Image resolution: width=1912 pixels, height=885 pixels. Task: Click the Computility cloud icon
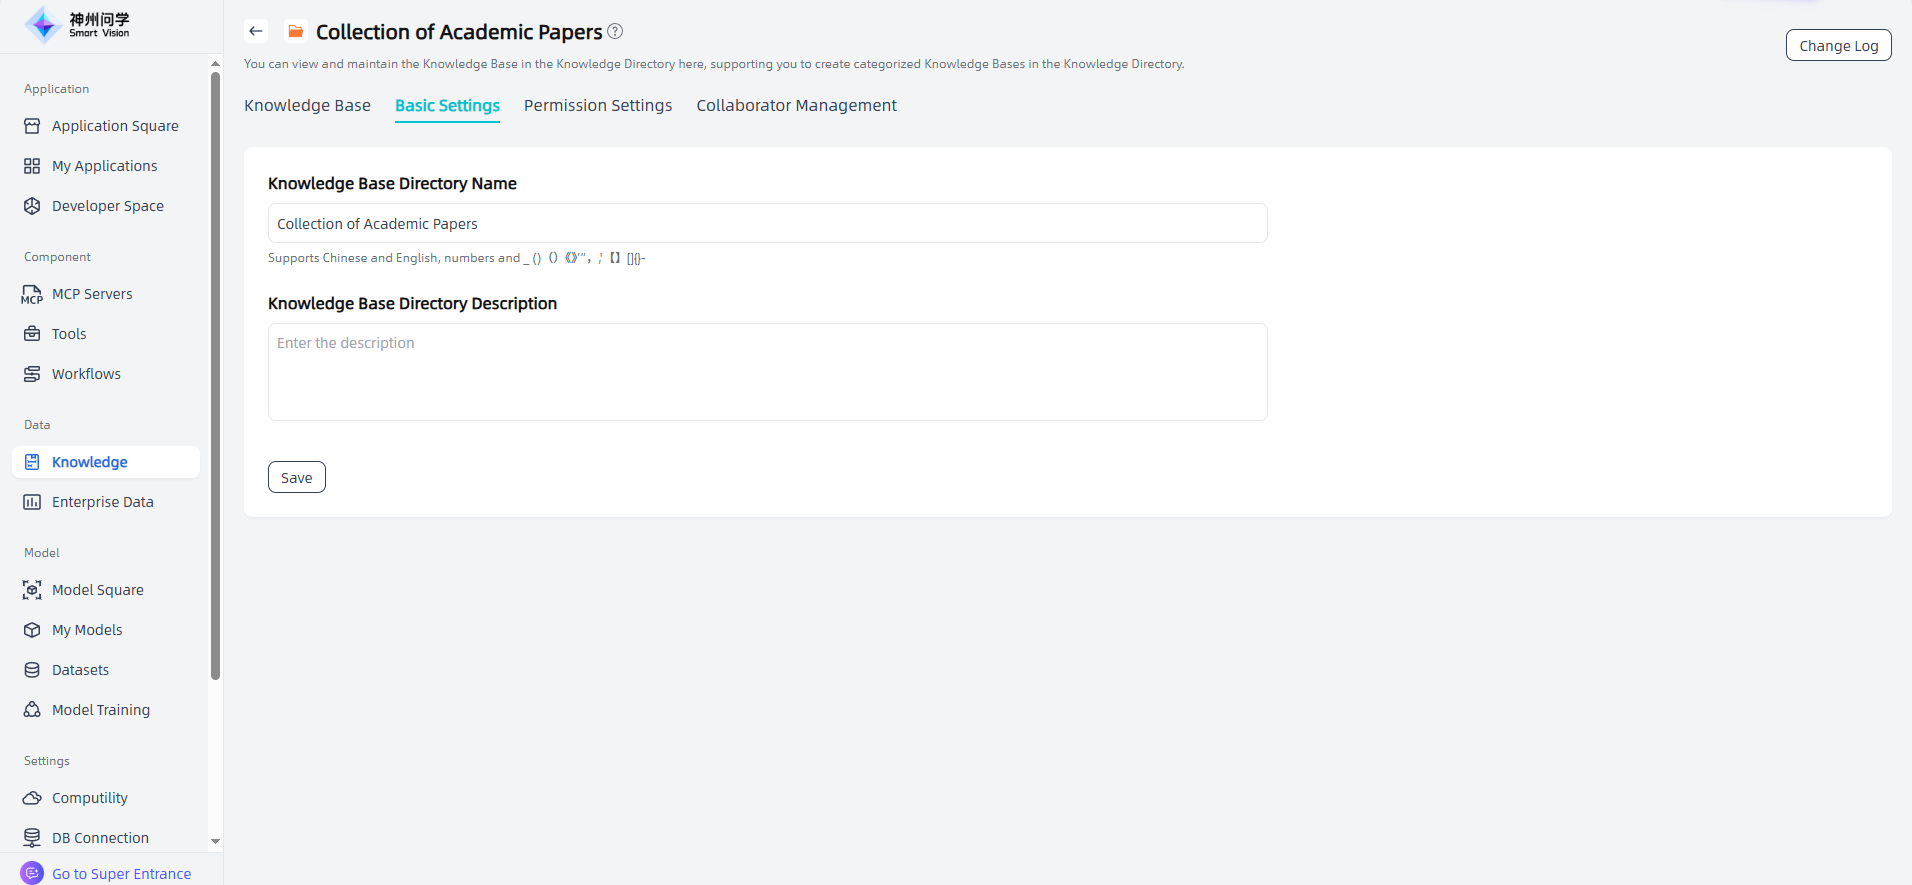pyautogui.click(x=32, y=798)
